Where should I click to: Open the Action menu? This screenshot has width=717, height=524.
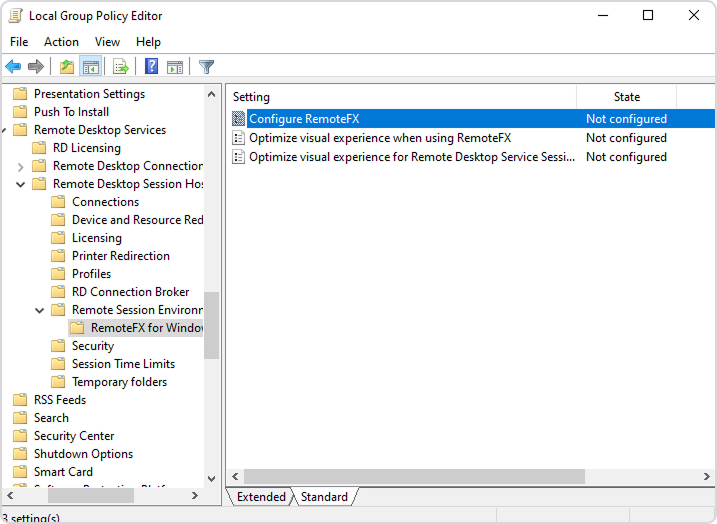[x=61, y=42]
